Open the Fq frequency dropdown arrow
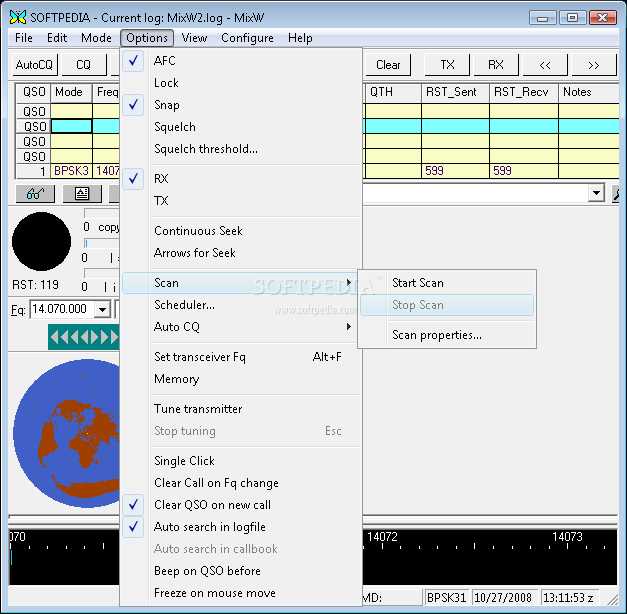The image size is (627, 614). click(x=102, y=309)
